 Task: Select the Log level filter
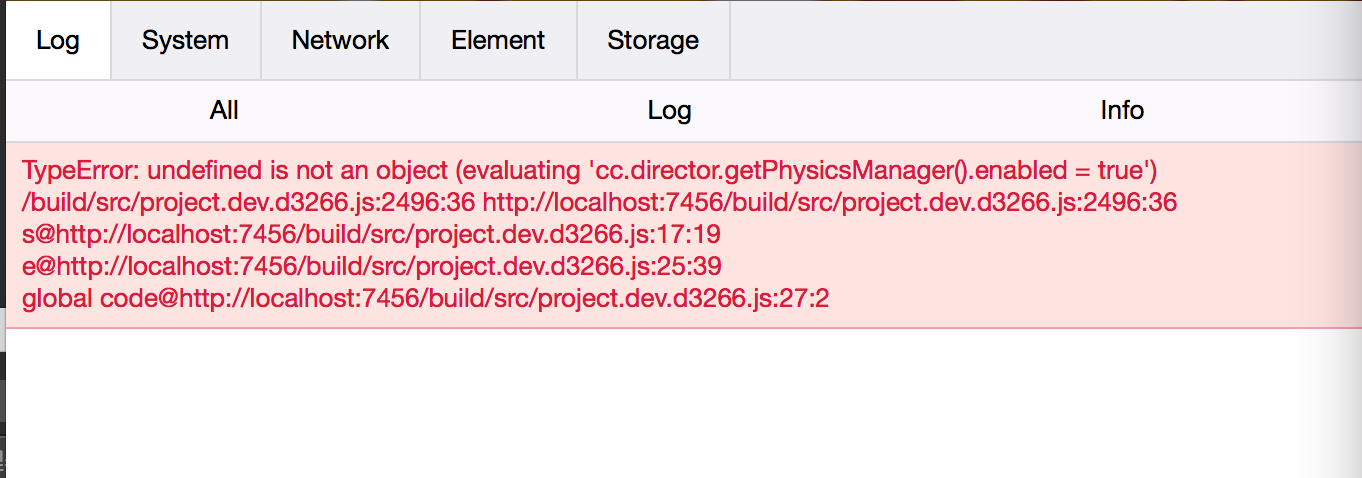pos(669,111)
